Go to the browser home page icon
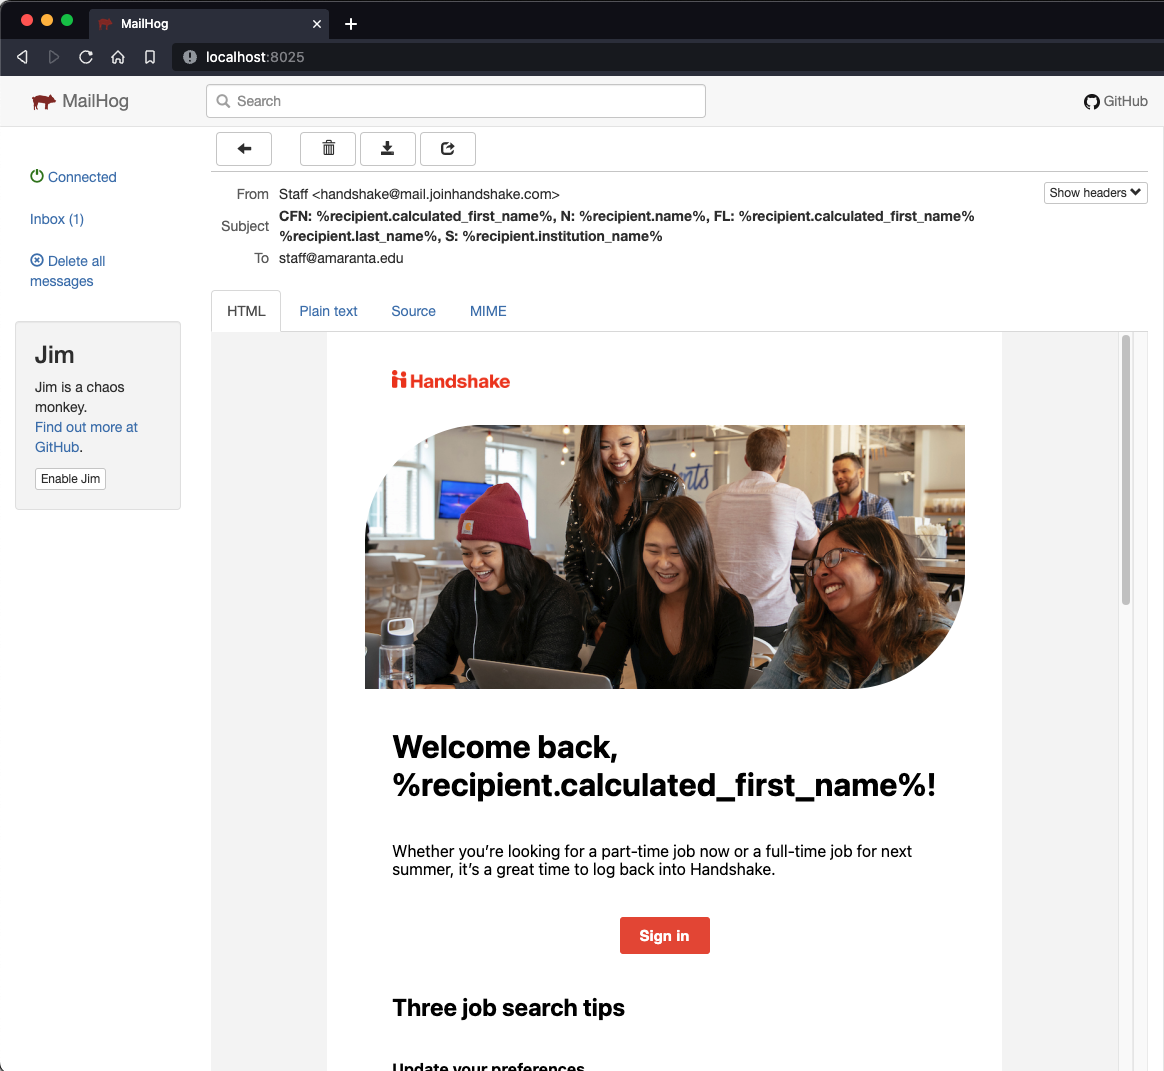Viewport: 1164px width, 1071px height. [x=118, y=57]
